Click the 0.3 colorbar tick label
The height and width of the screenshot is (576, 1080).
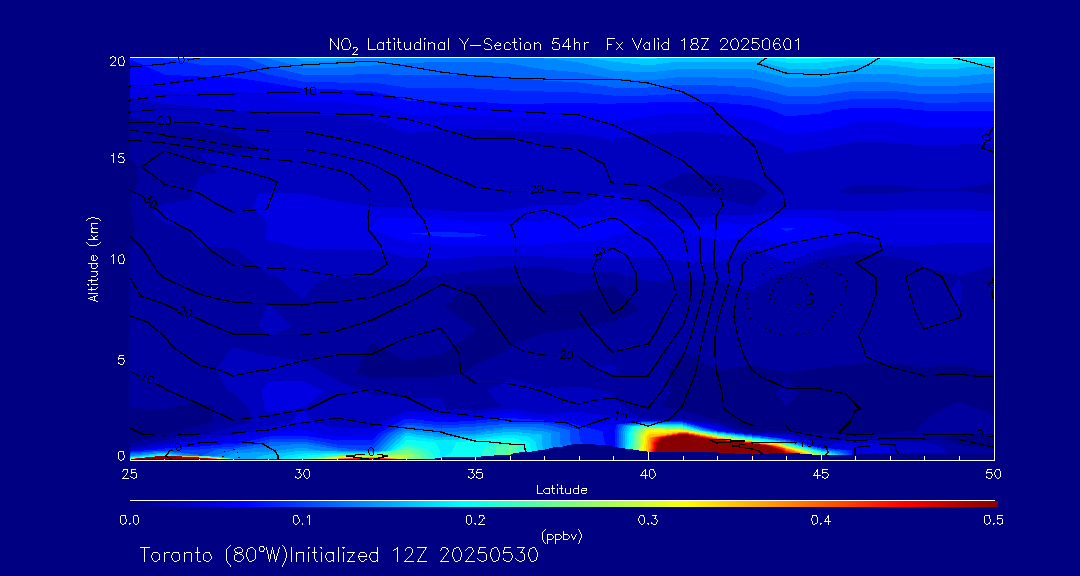tap(648, 520)
